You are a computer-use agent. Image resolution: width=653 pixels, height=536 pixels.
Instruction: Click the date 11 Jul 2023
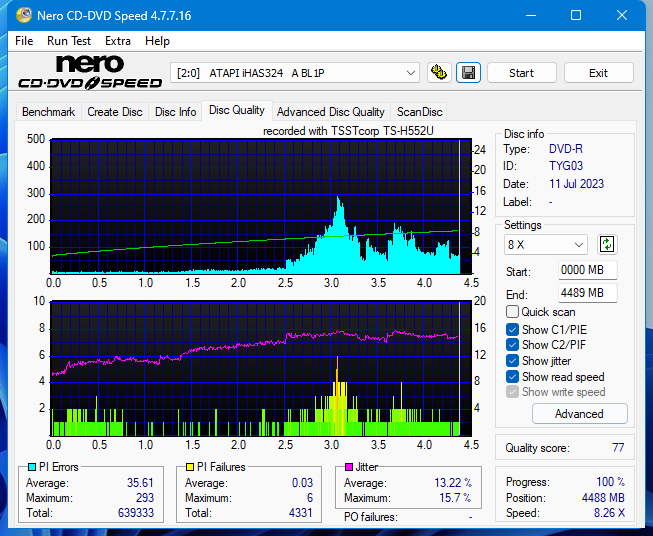576,184
